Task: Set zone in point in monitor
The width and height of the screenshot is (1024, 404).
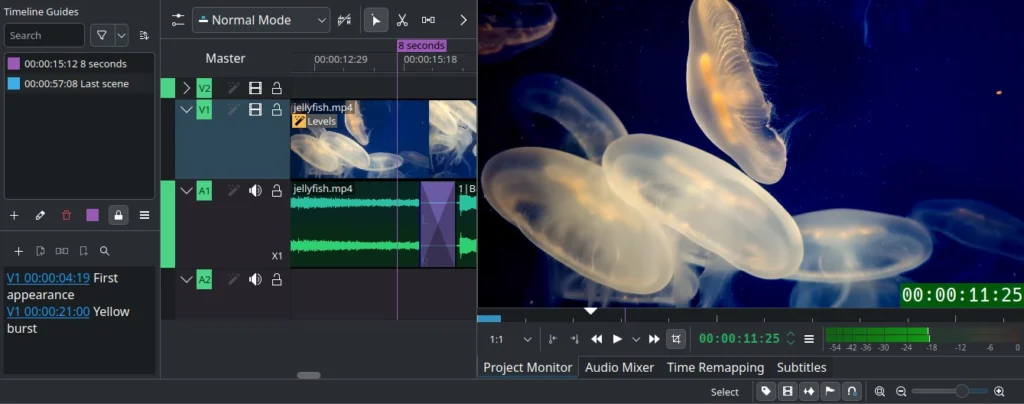Action: point(552,339)
